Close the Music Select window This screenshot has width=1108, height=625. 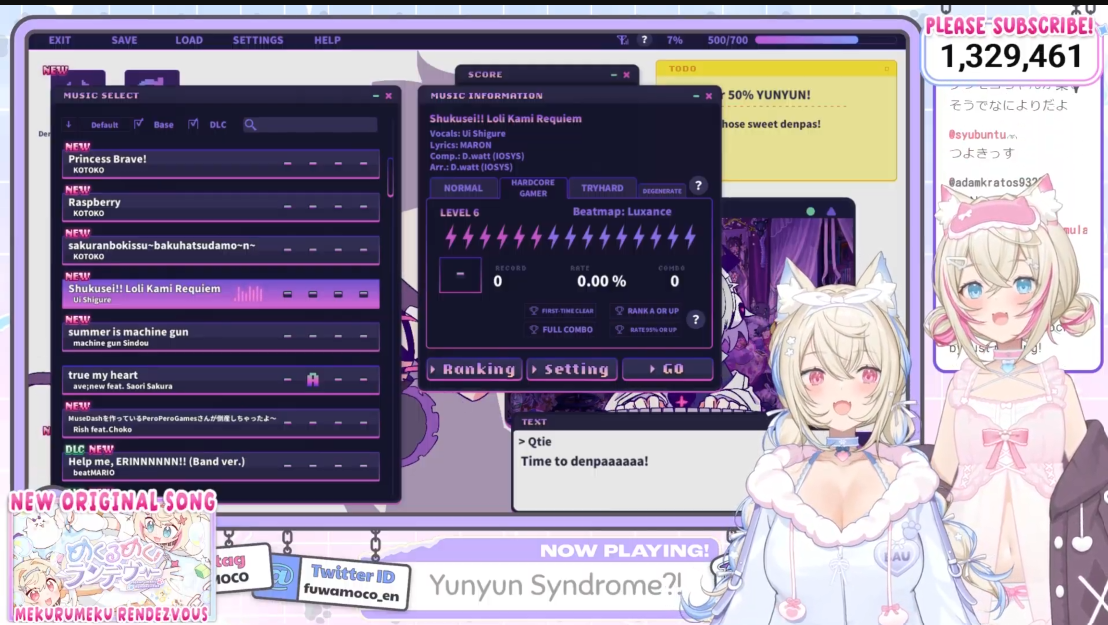pyautogui.click(x=389, y=95)
